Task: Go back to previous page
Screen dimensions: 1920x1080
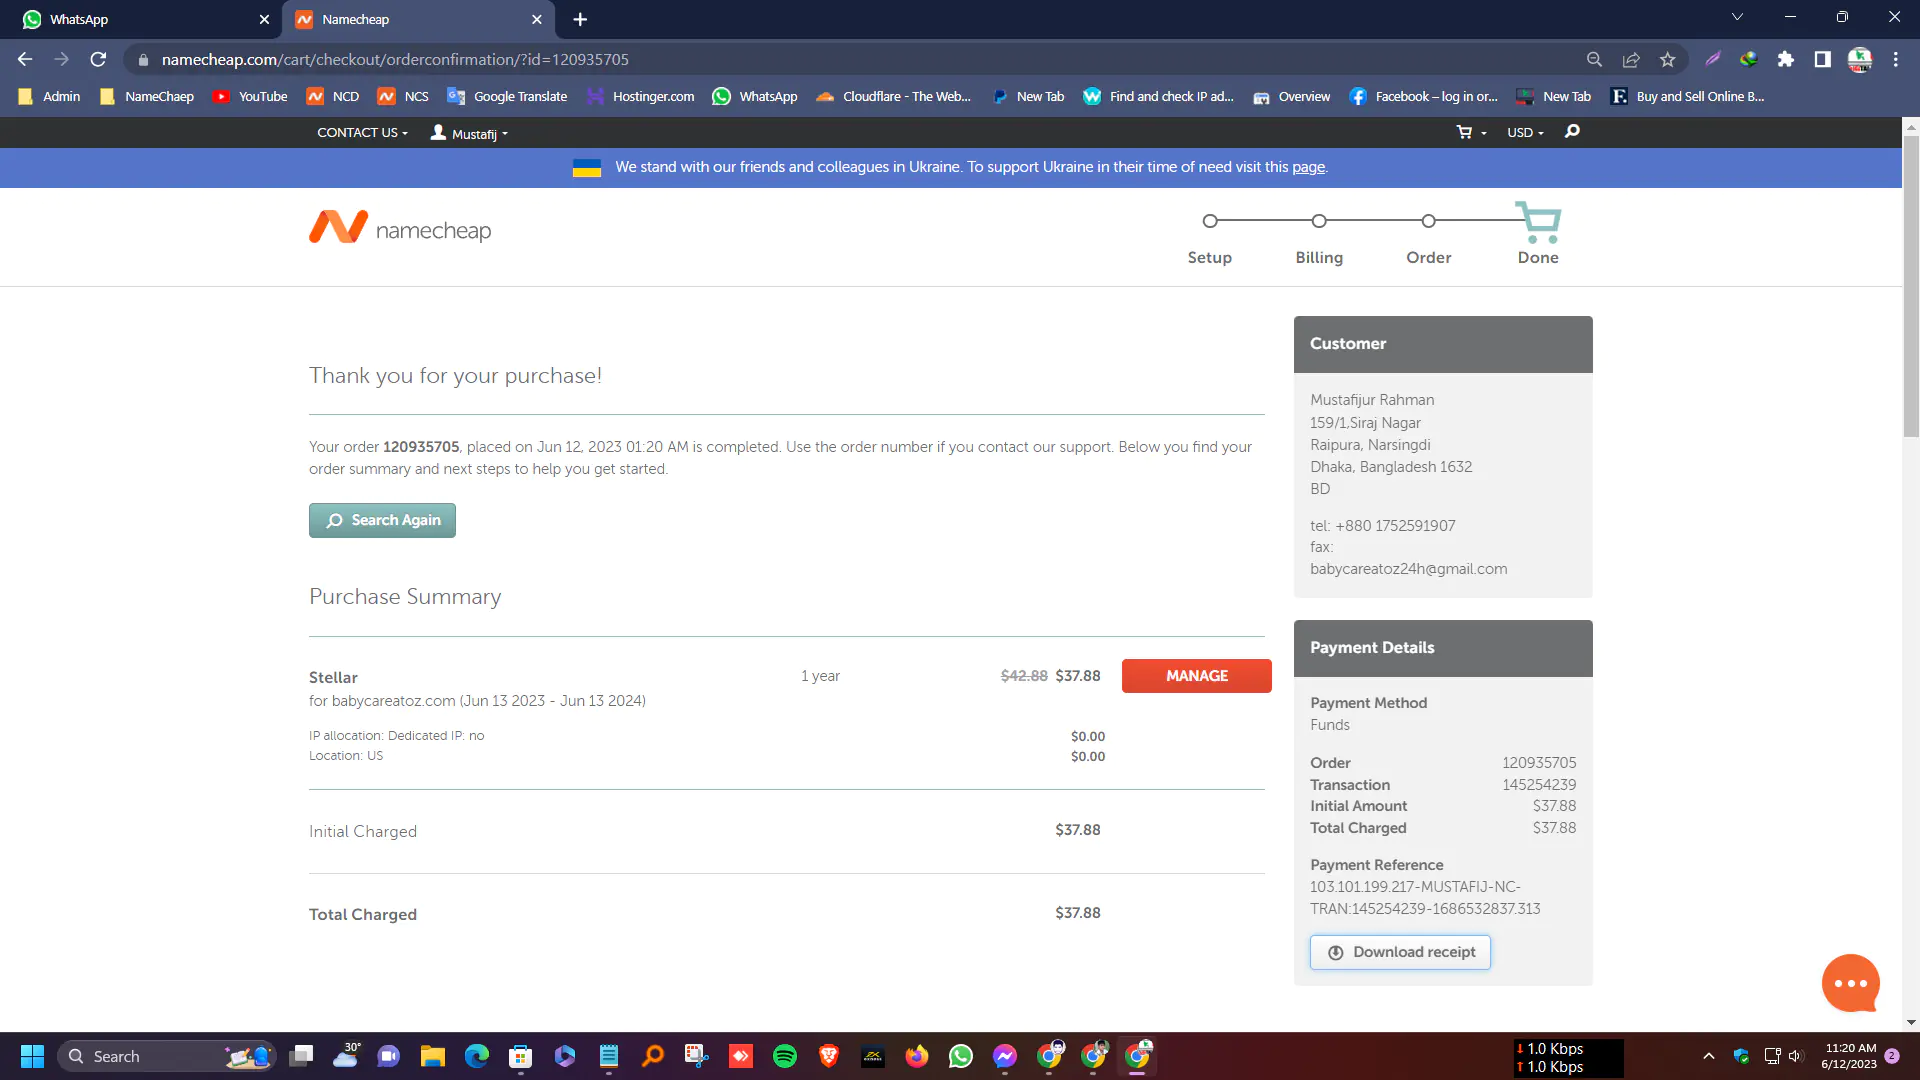Action: point(25,59)
